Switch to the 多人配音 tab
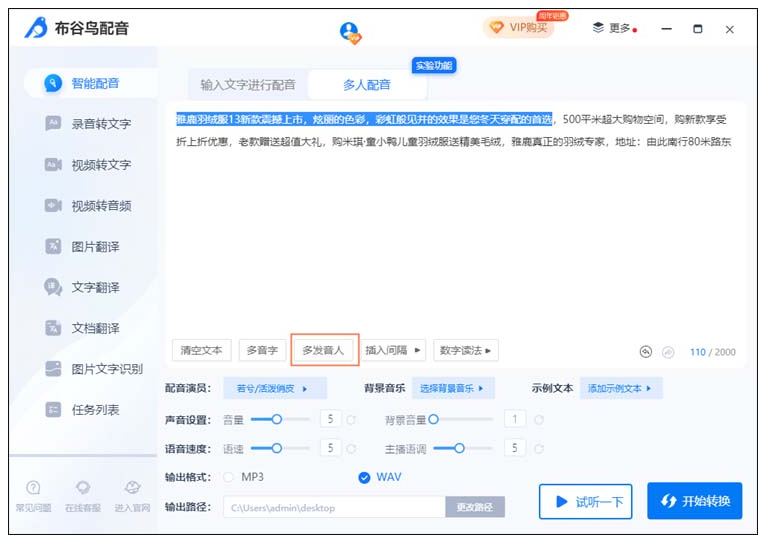766x543 pixels. point(366,86)
